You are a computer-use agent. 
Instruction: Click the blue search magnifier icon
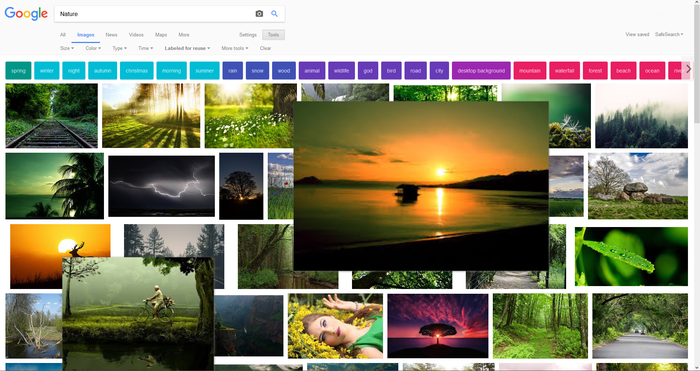pyautogui.click(x=275, y=14)
